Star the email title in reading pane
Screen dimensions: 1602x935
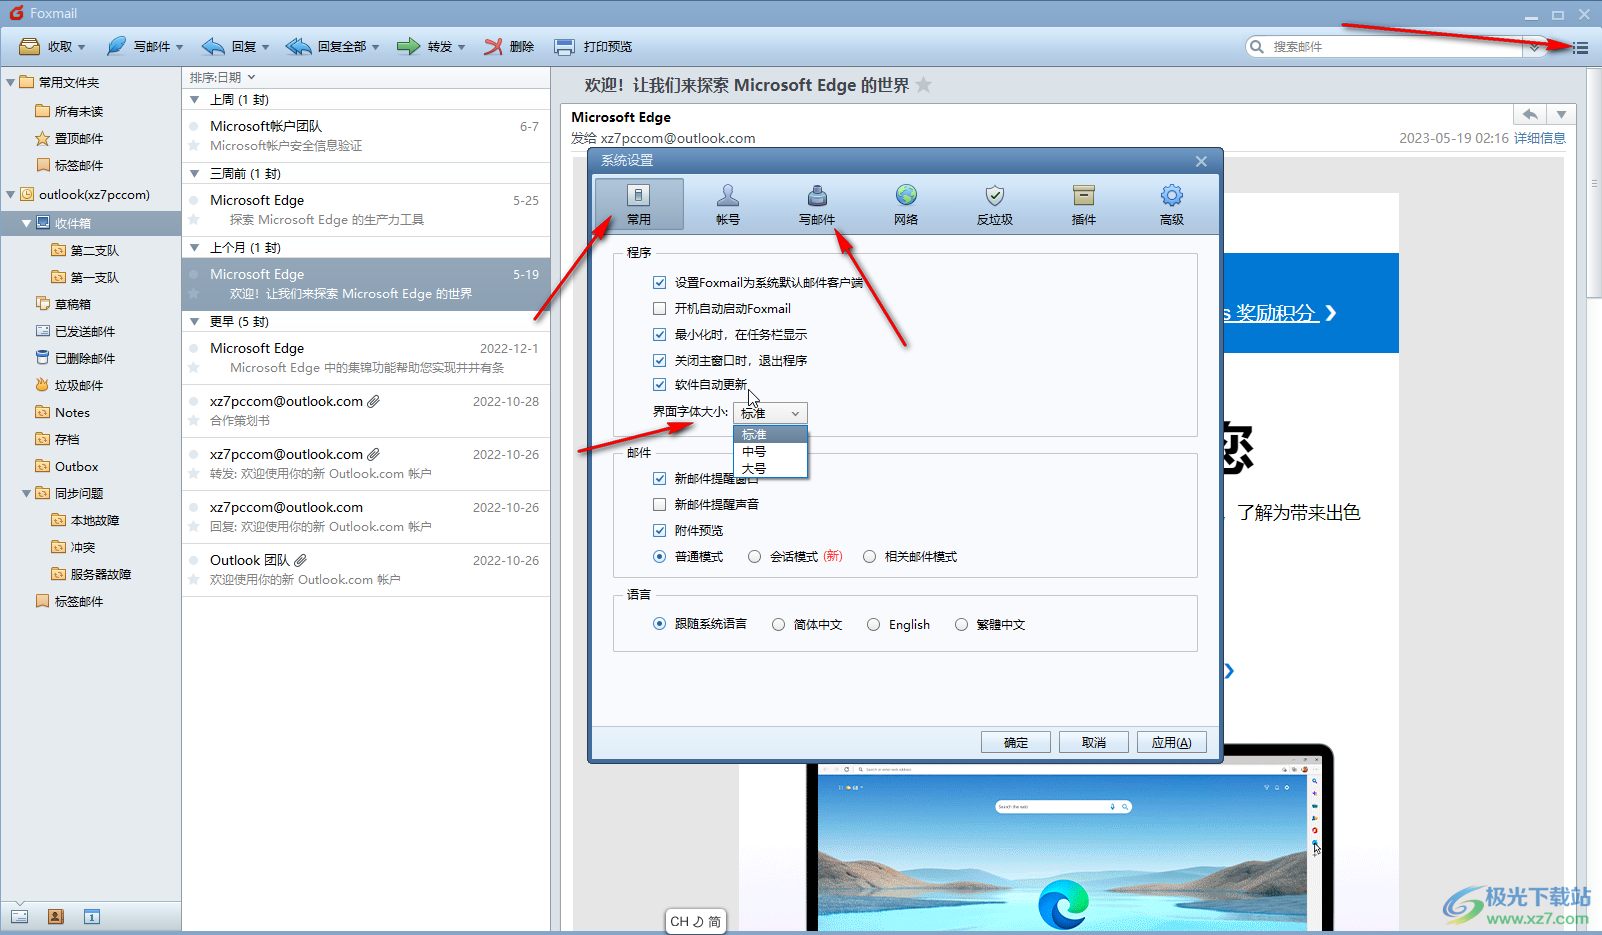(x=924, y=85)
